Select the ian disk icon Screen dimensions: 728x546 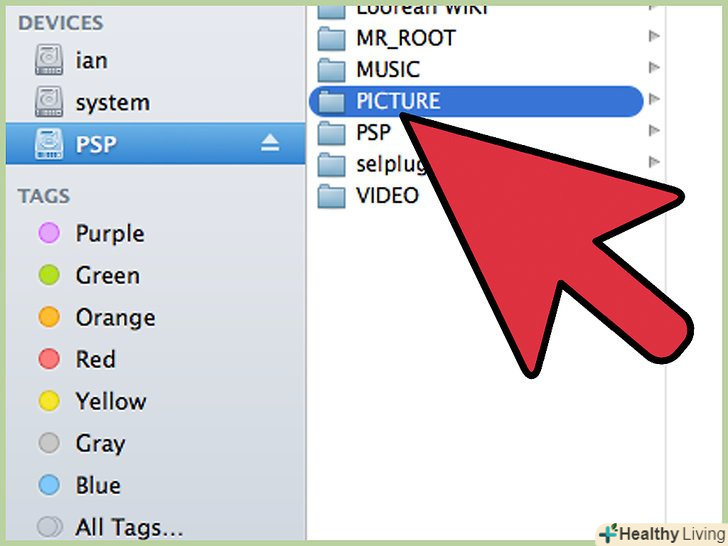point(49,60)
